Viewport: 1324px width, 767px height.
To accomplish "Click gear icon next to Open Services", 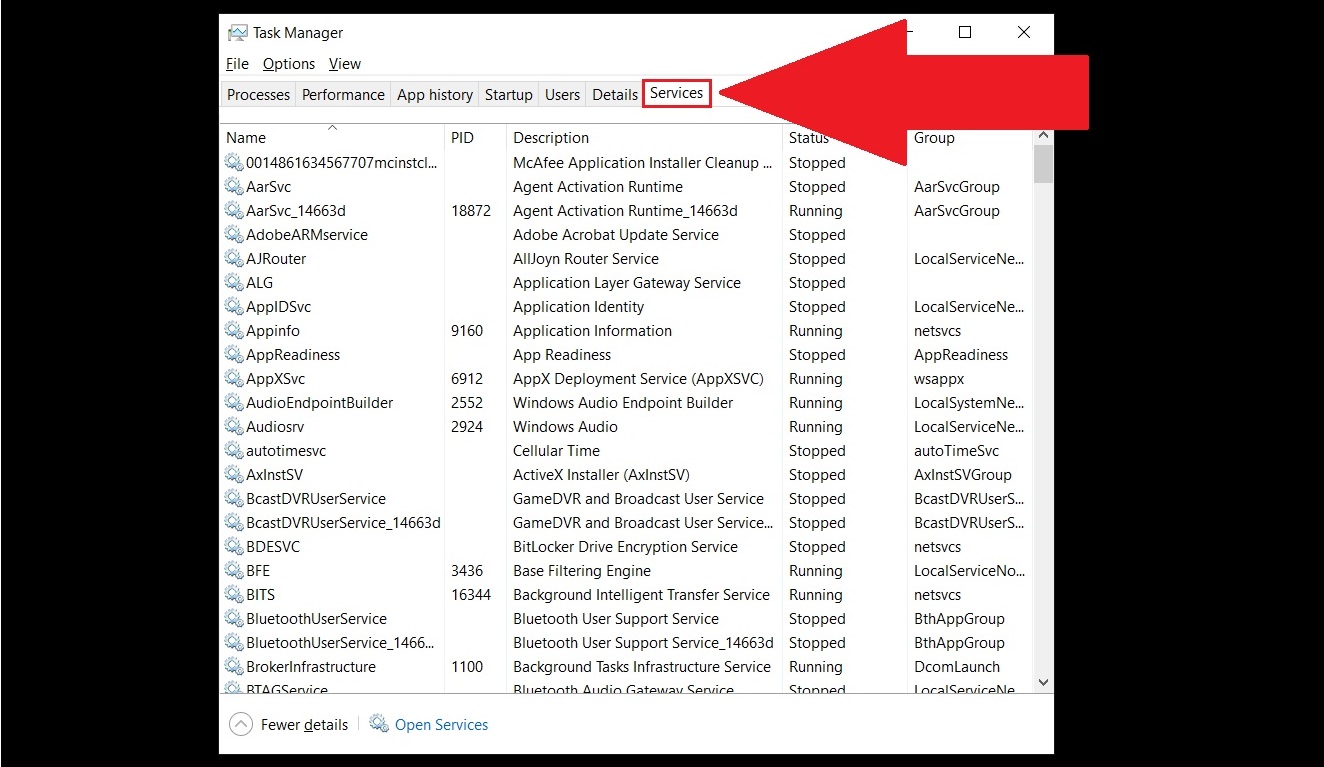I will coord(379,723).
